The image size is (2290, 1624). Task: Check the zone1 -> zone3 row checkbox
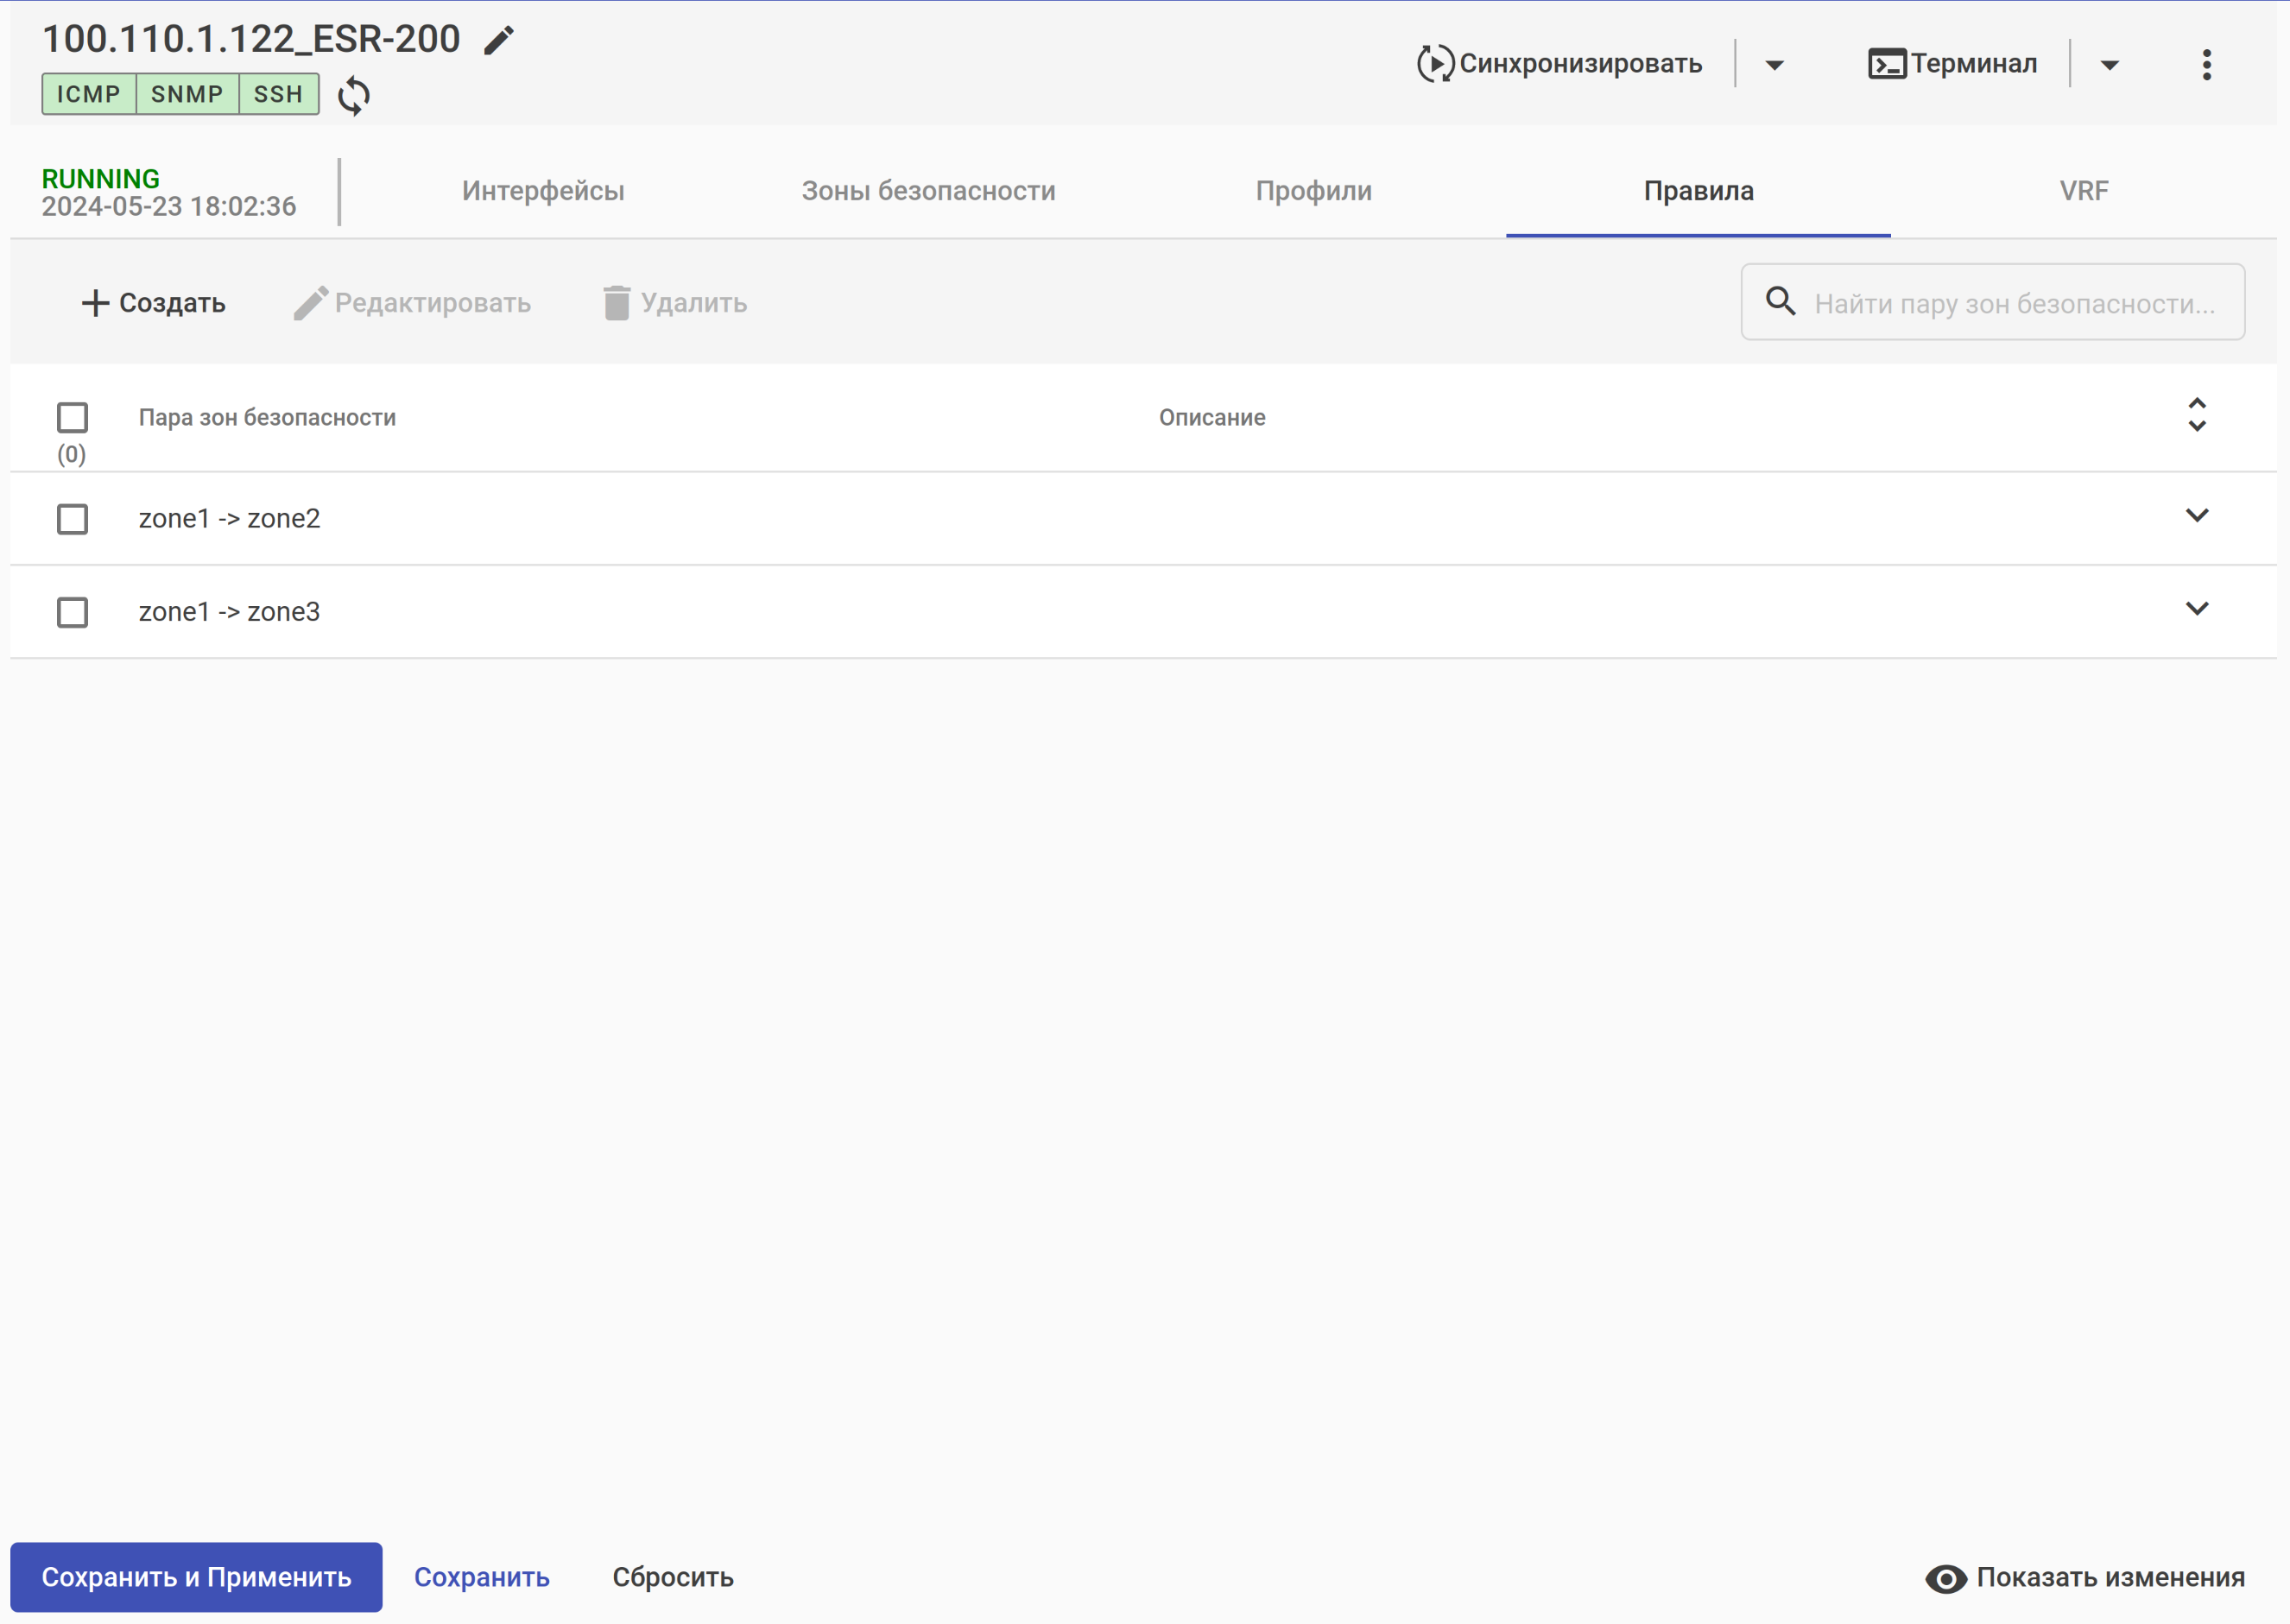(72, 612)
